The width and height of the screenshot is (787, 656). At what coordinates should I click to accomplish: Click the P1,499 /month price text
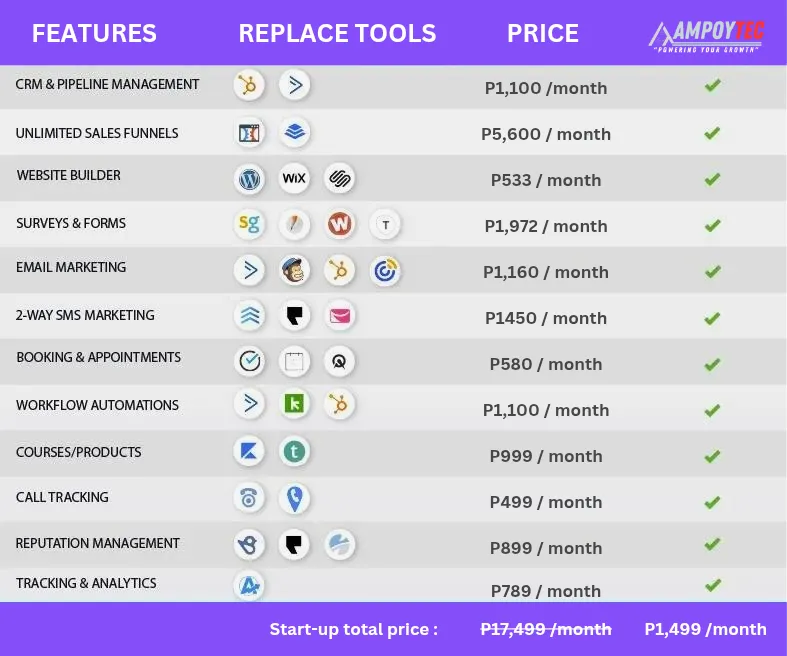pyautogui.click(x=705, y=629)
